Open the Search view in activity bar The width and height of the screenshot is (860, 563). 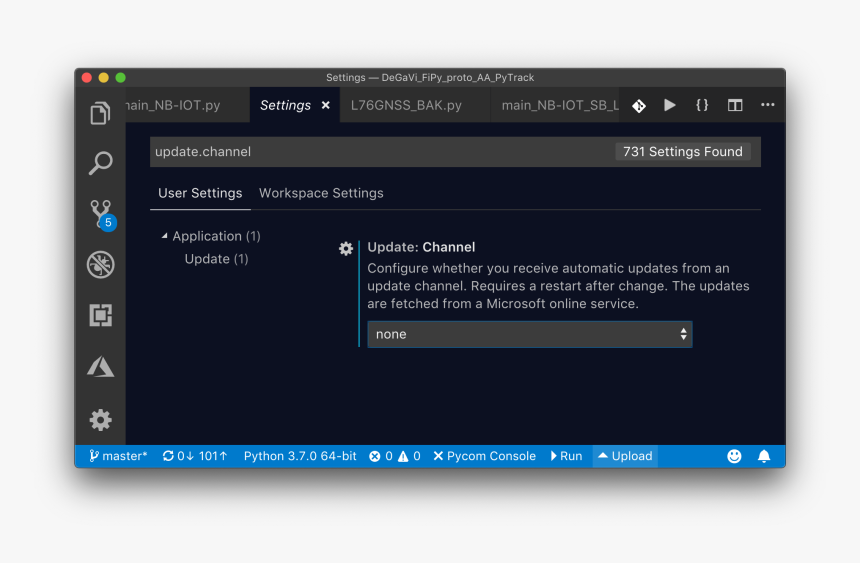(x=100, y=163)
